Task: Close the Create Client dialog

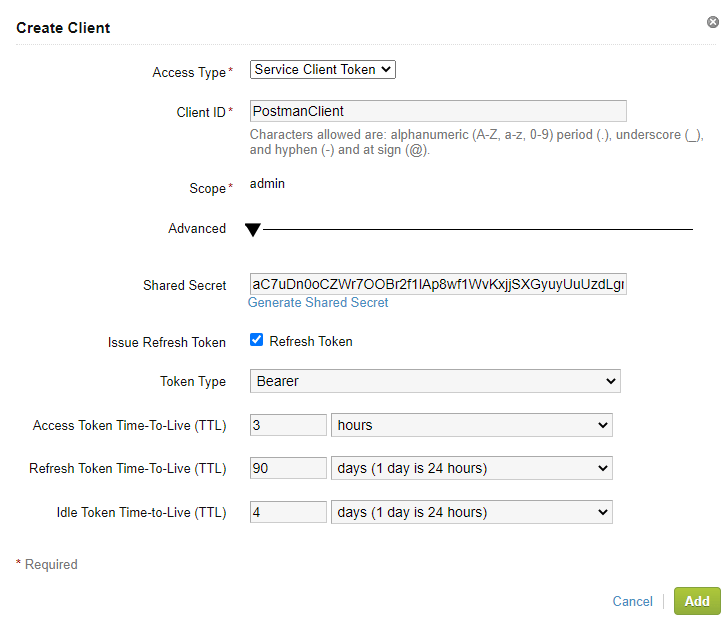Action: pos(712,22)
